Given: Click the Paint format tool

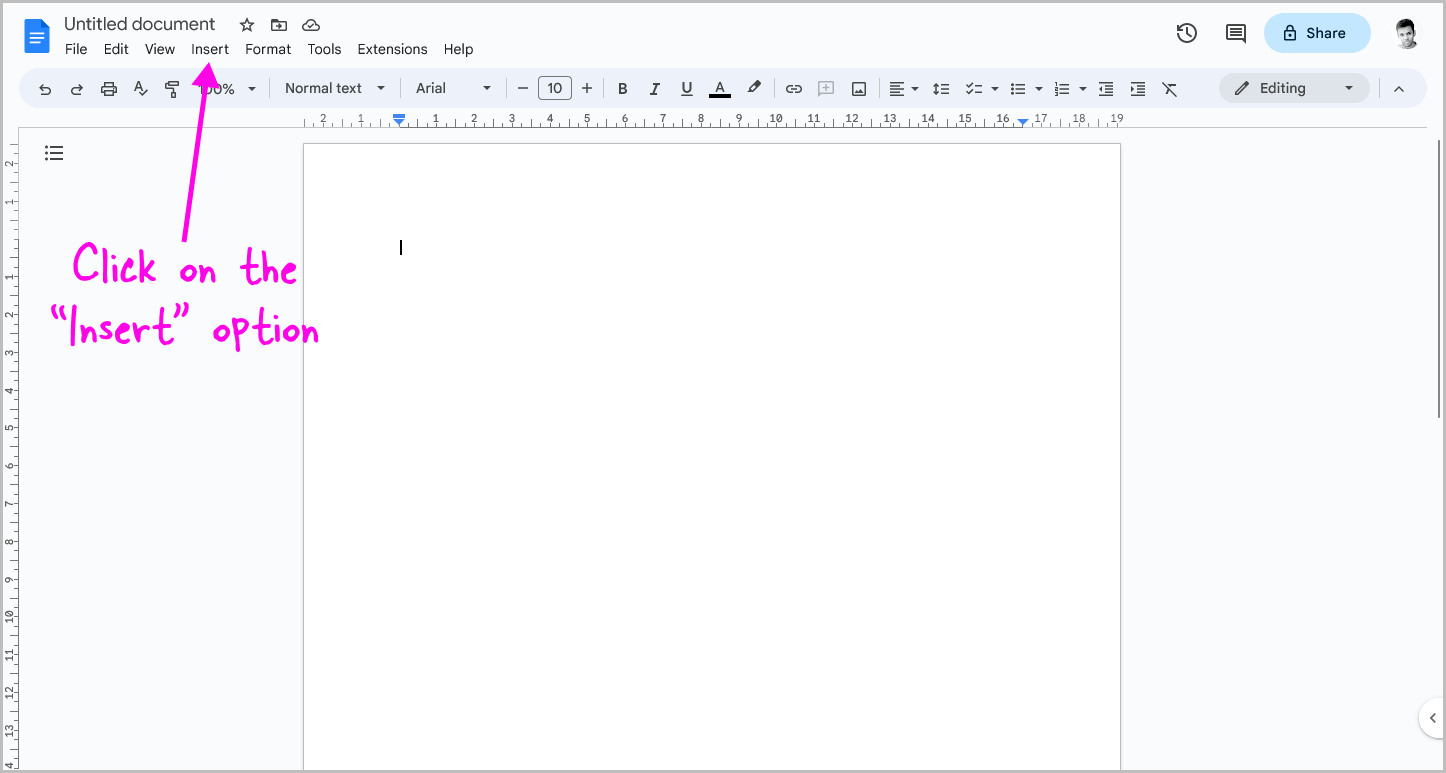Looking at the screenshot, I should (x=172, y=88).
